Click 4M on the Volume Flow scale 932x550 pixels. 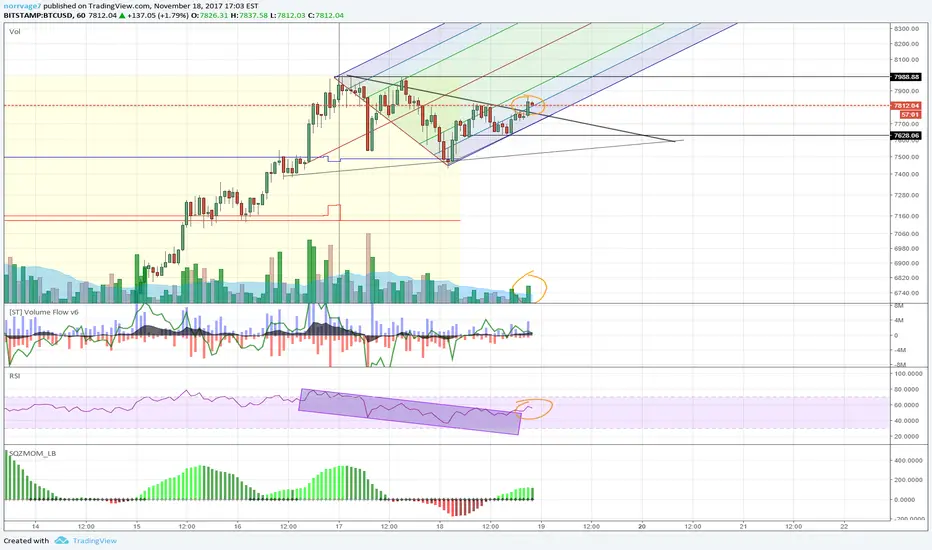pos(899,320)
